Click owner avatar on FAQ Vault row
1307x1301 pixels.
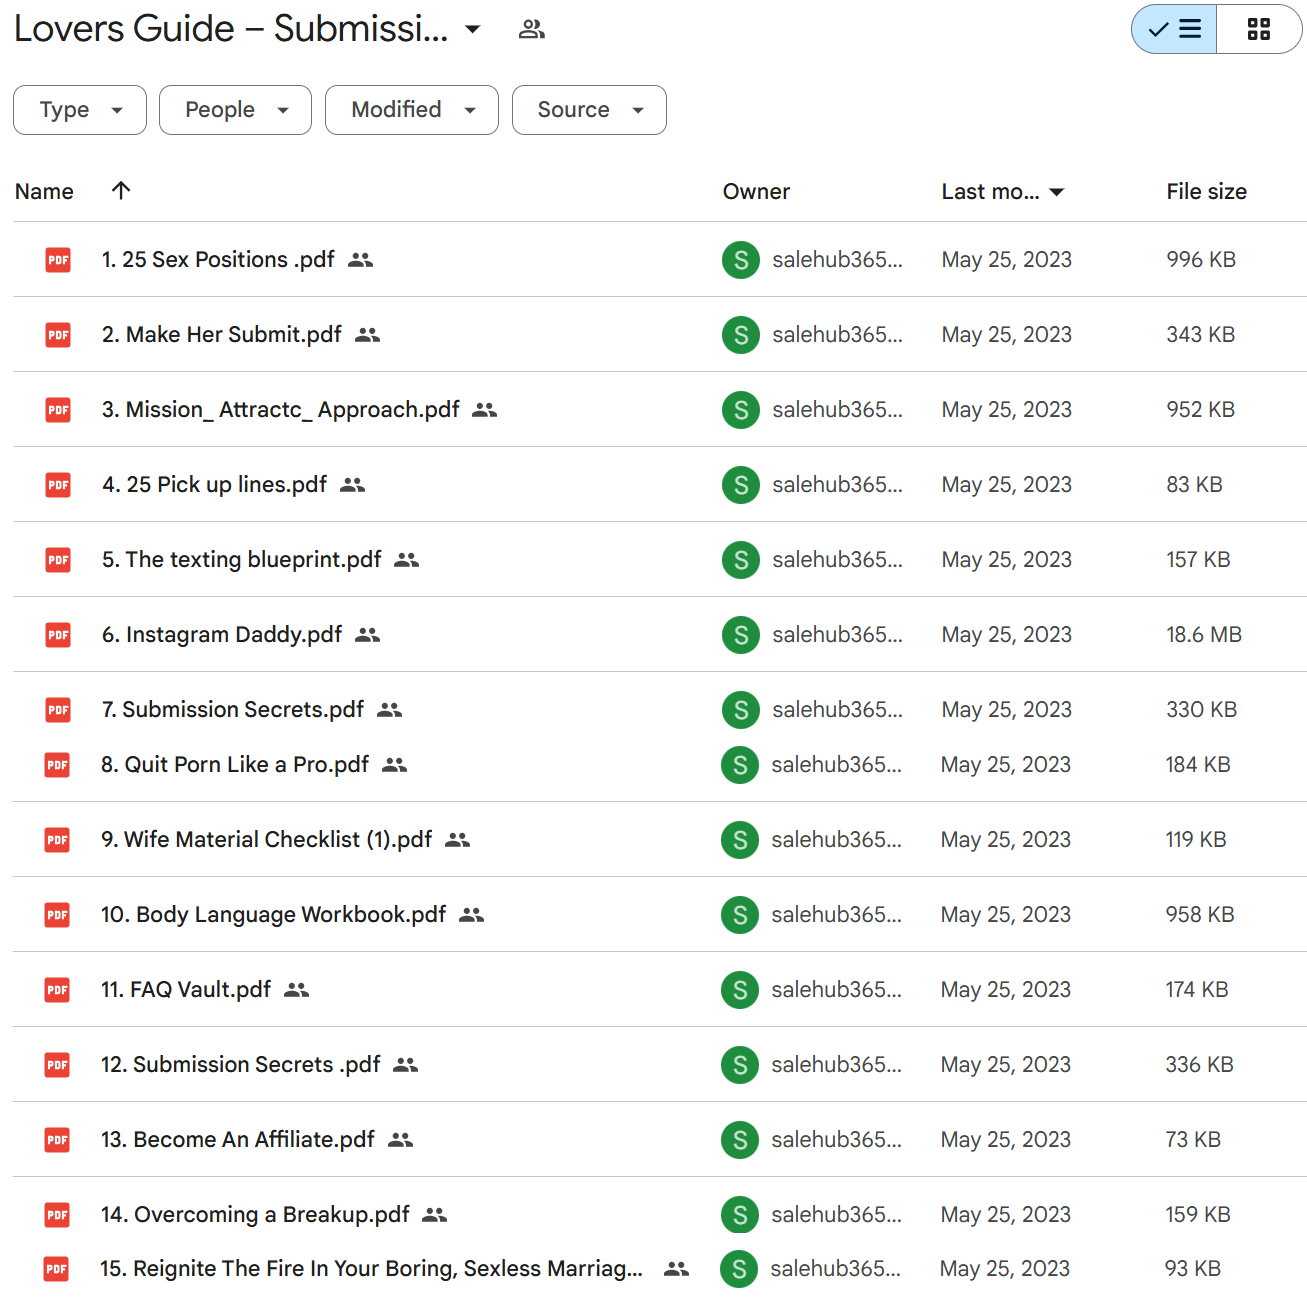[x=740, y=990]
